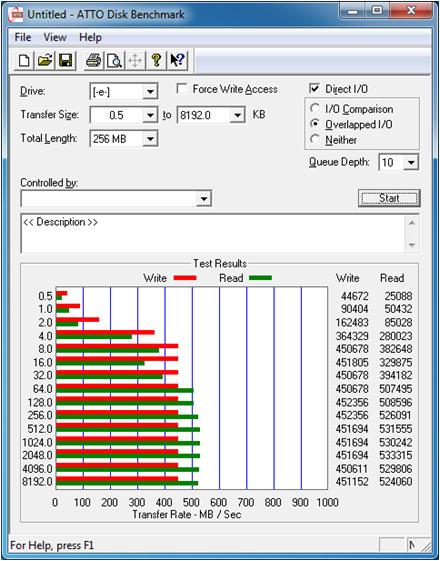Click the New document toolbar icon
This screenshot has height=561, width=440.
coord(24,60)
